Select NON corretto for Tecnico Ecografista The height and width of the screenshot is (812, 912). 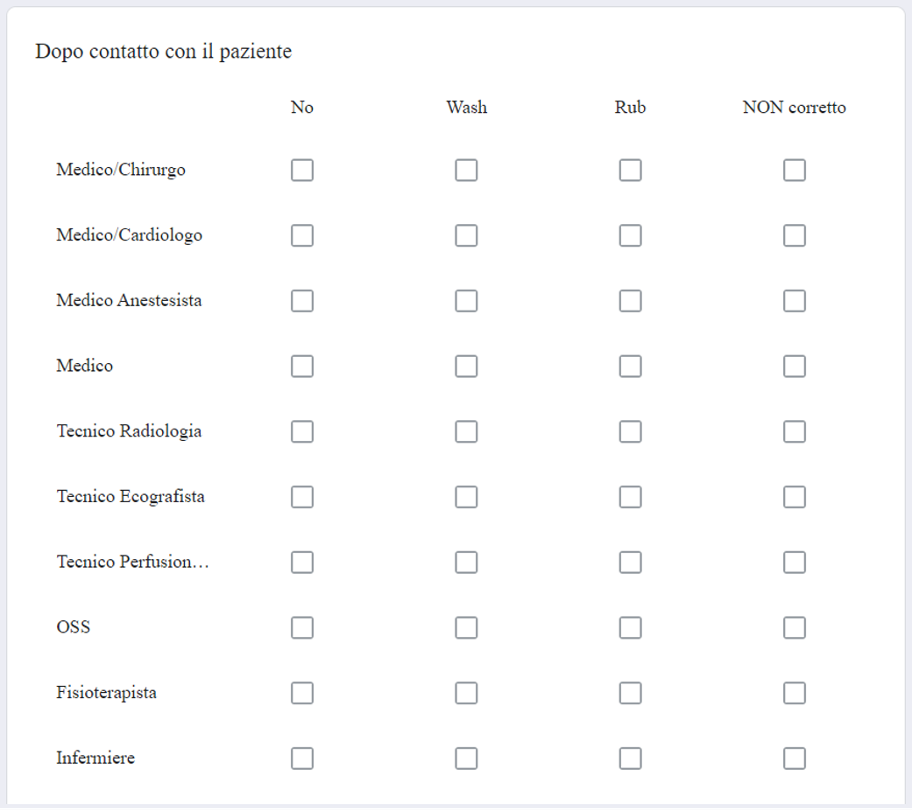(794, 497)
